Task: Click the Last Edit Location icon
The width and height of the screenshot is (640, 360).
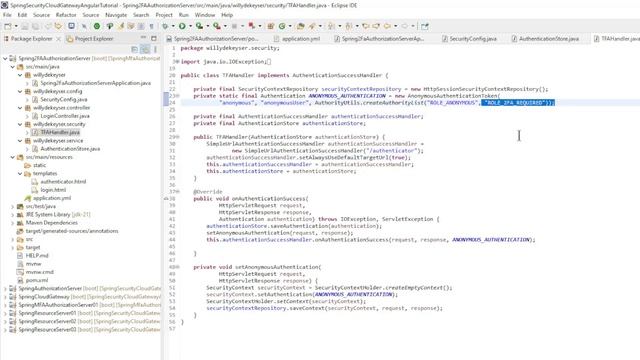Action: pos(365,26)
